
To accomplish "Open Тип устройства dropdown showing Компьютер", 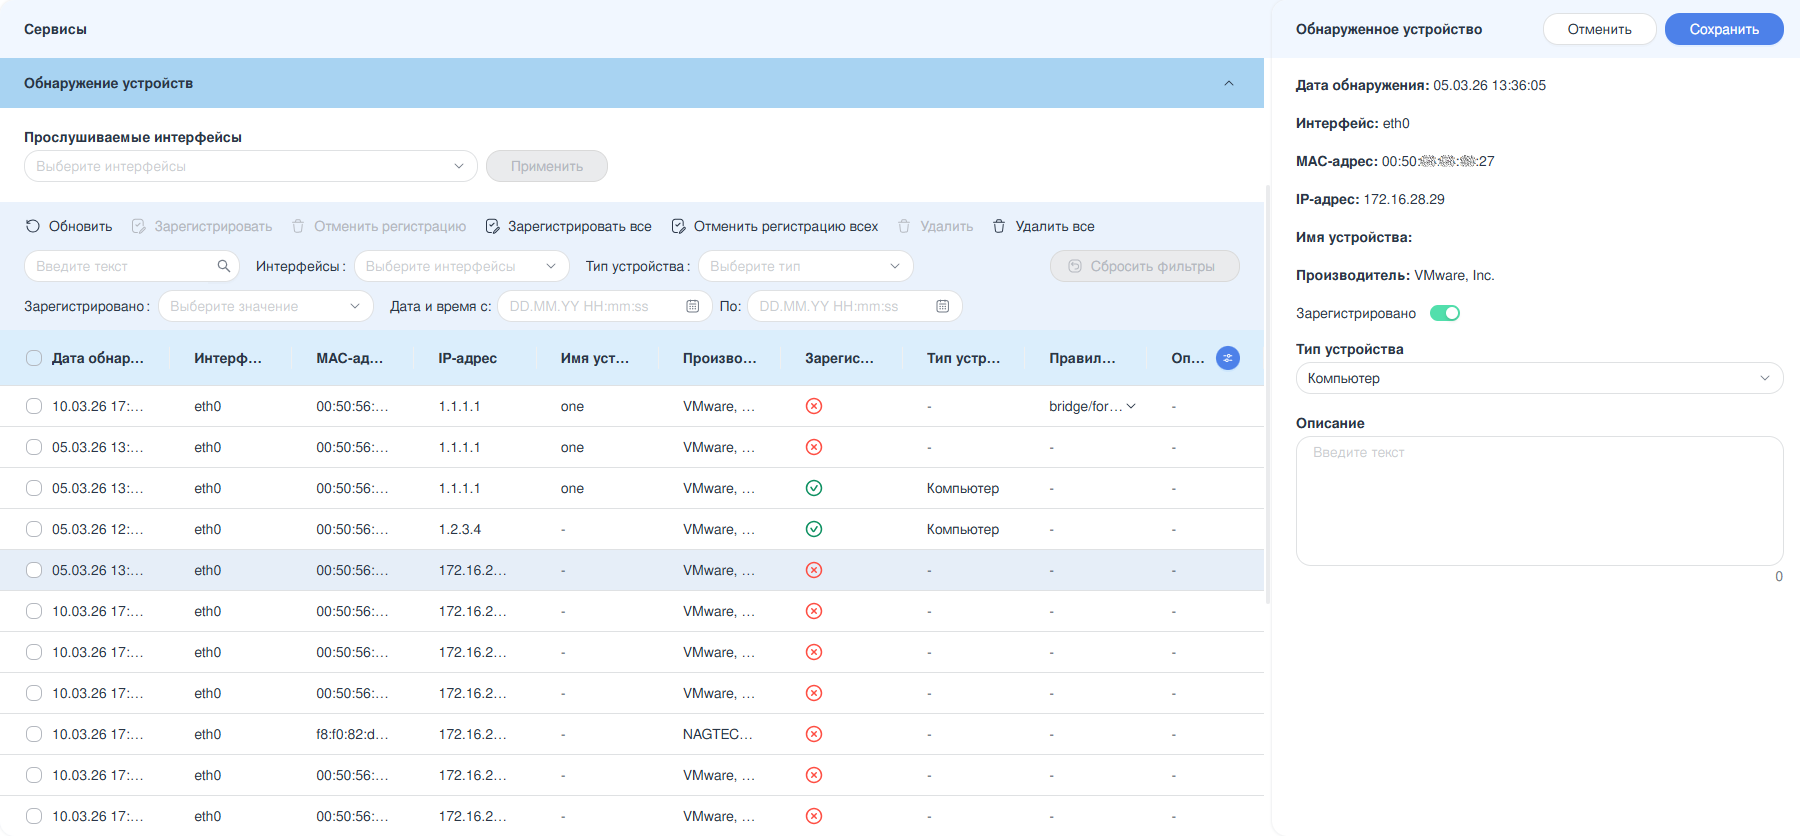I will coord(1539,378).
